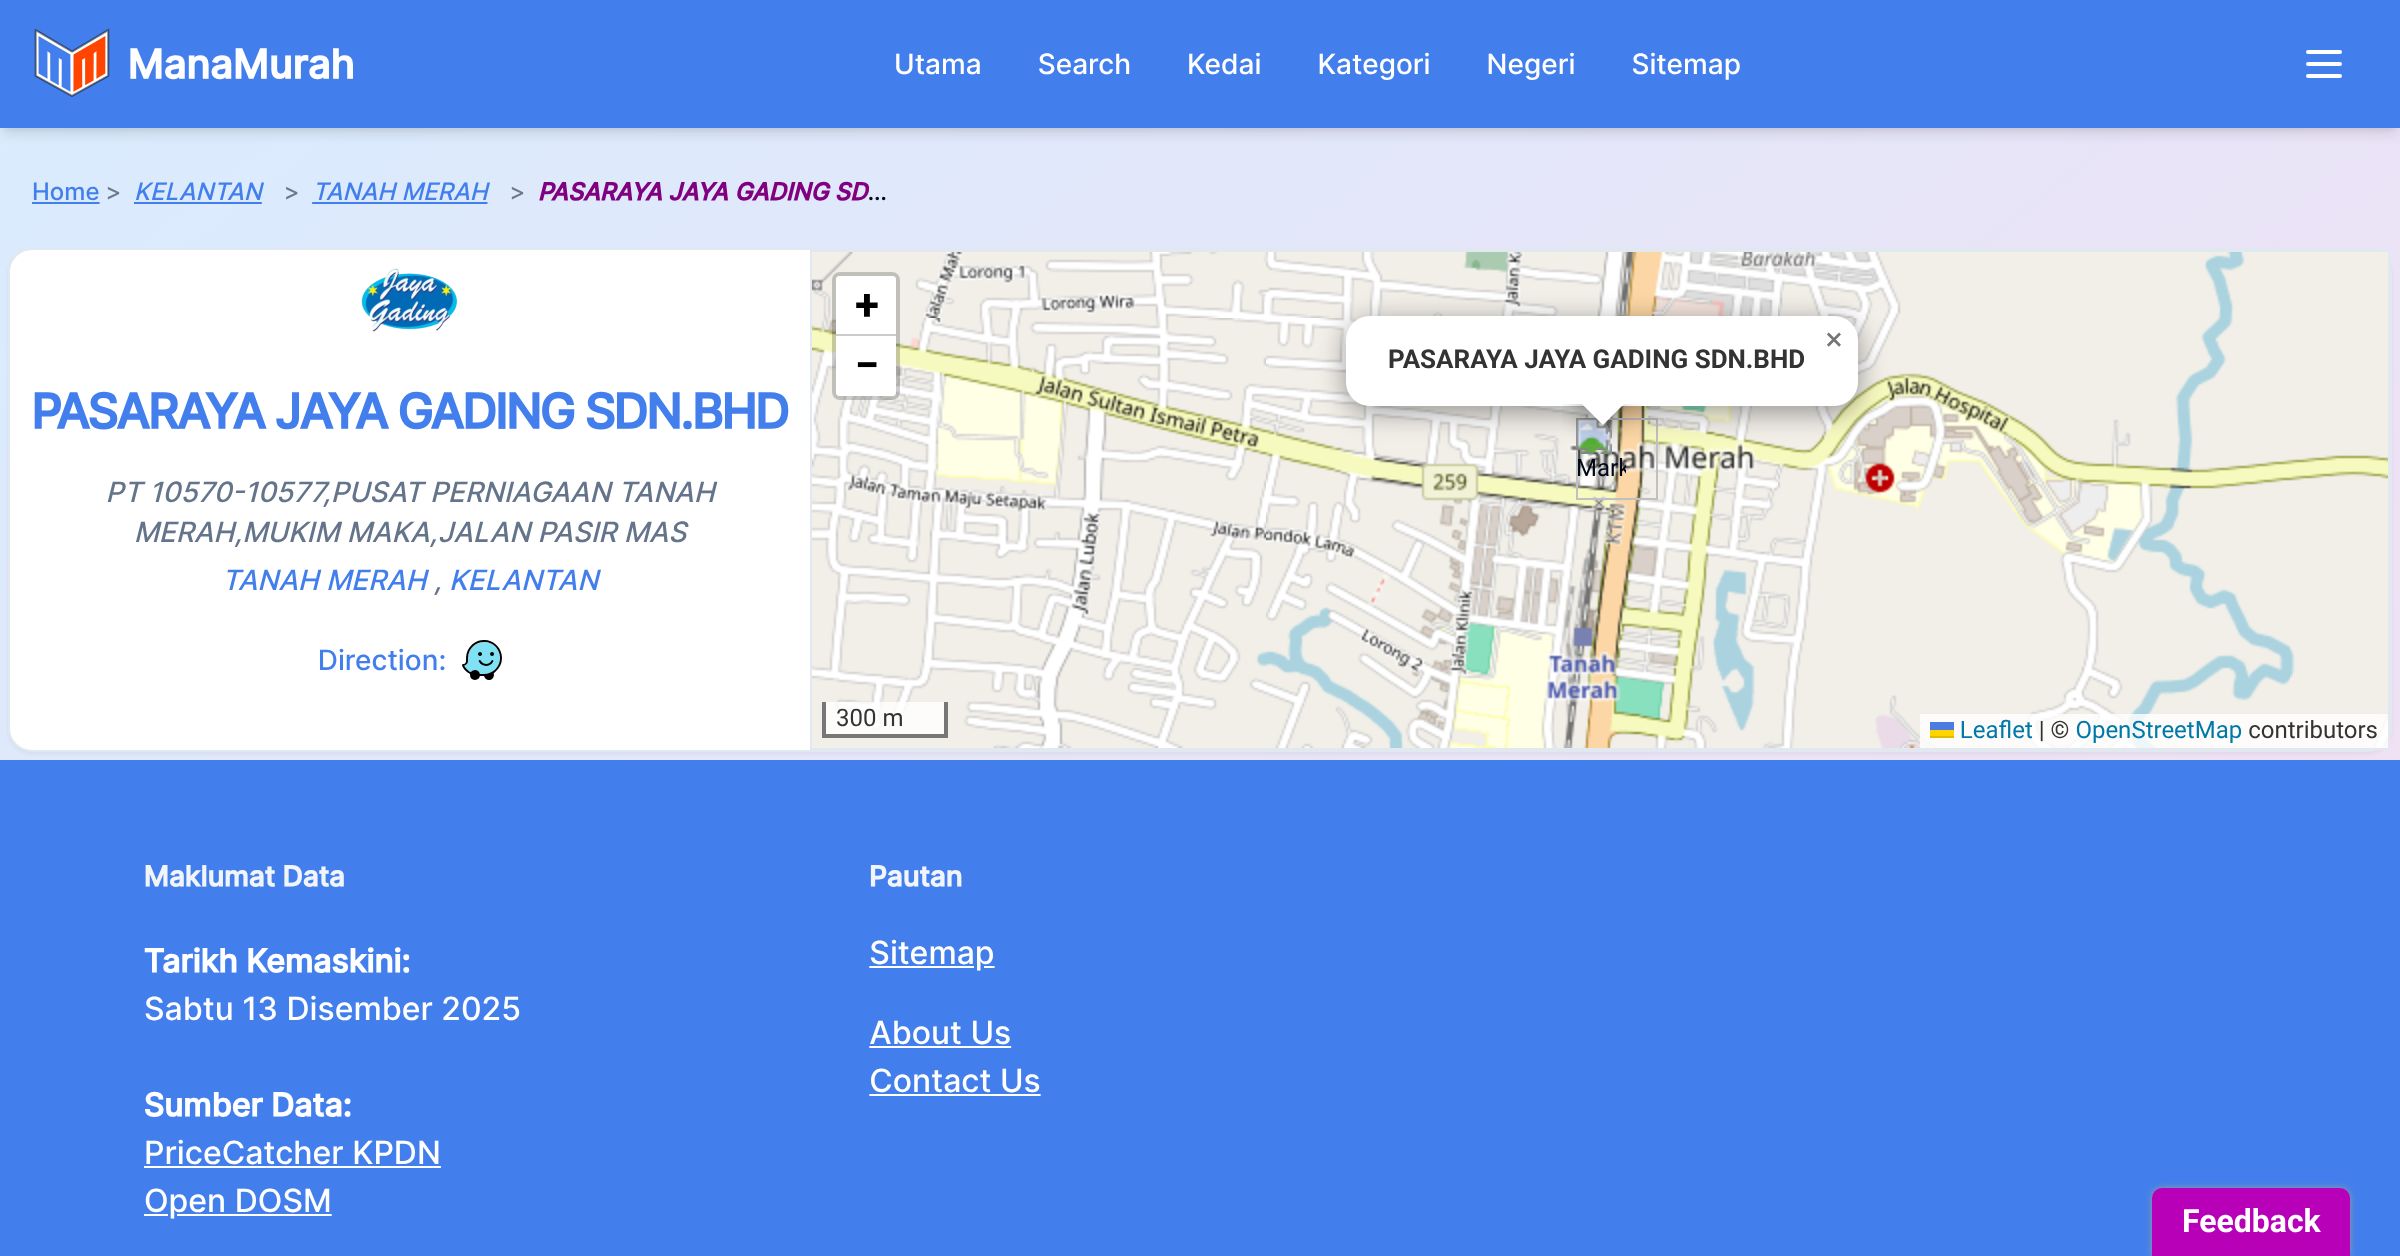Open the hamburger menu
Viewport: 2400px width, 1256px height.
click(2323, 64)
